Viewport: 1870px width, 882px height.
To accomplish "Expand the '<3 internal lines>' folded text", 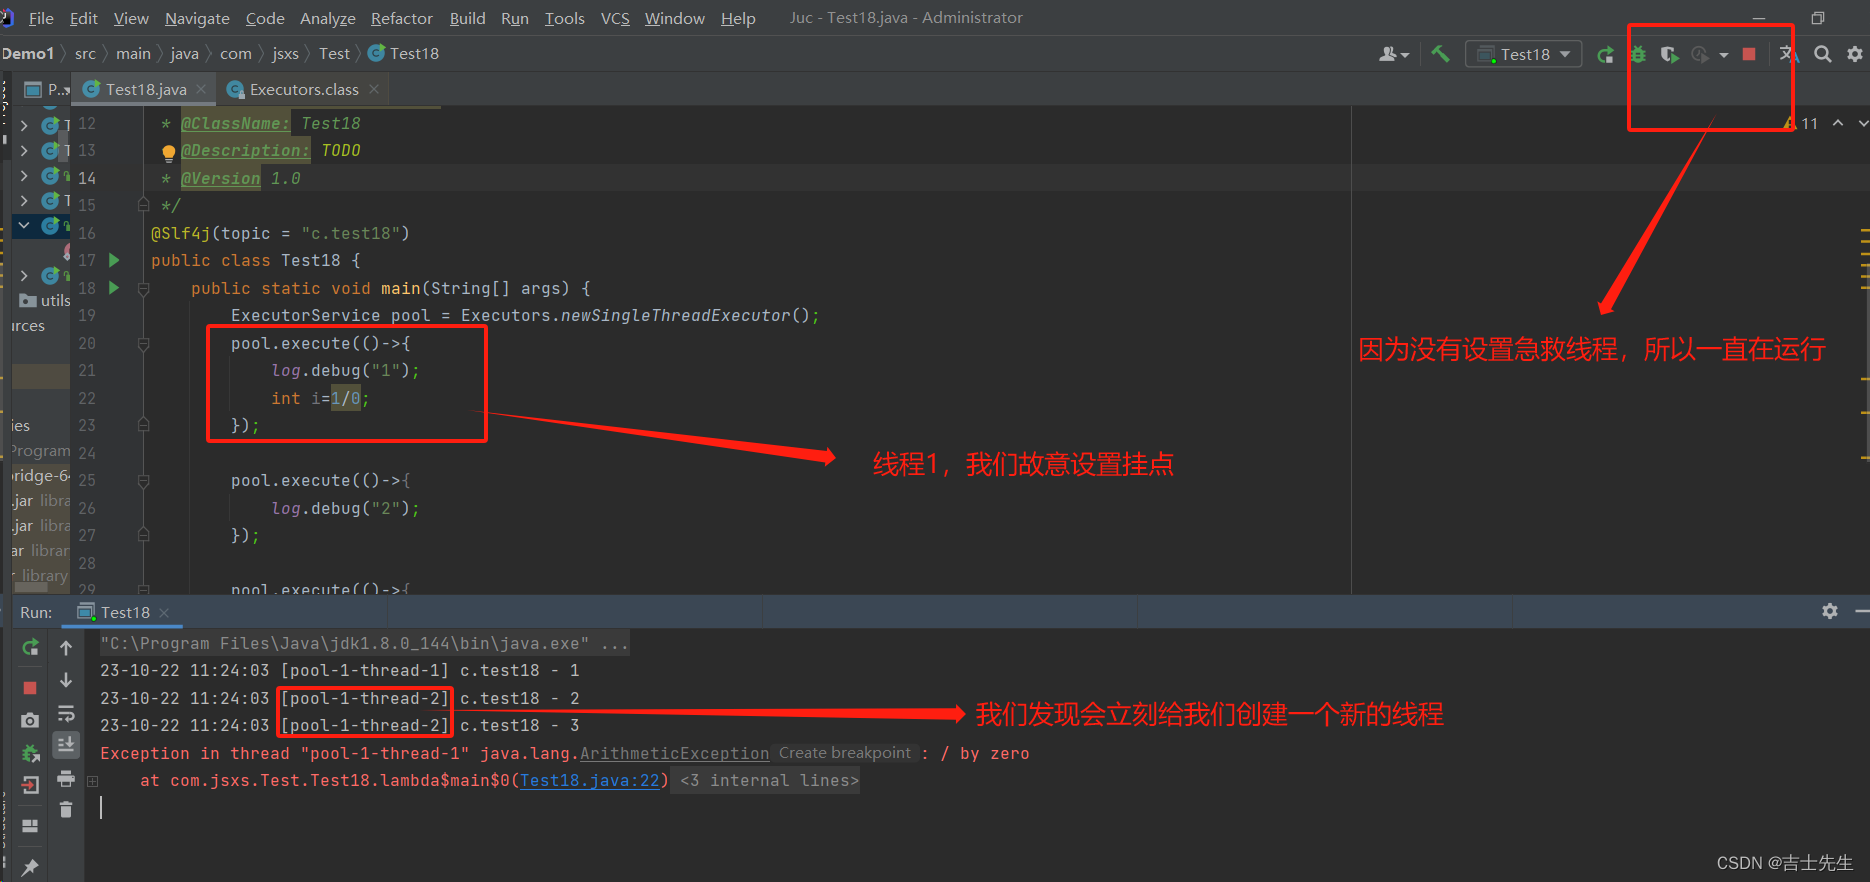I will point(769,781).
